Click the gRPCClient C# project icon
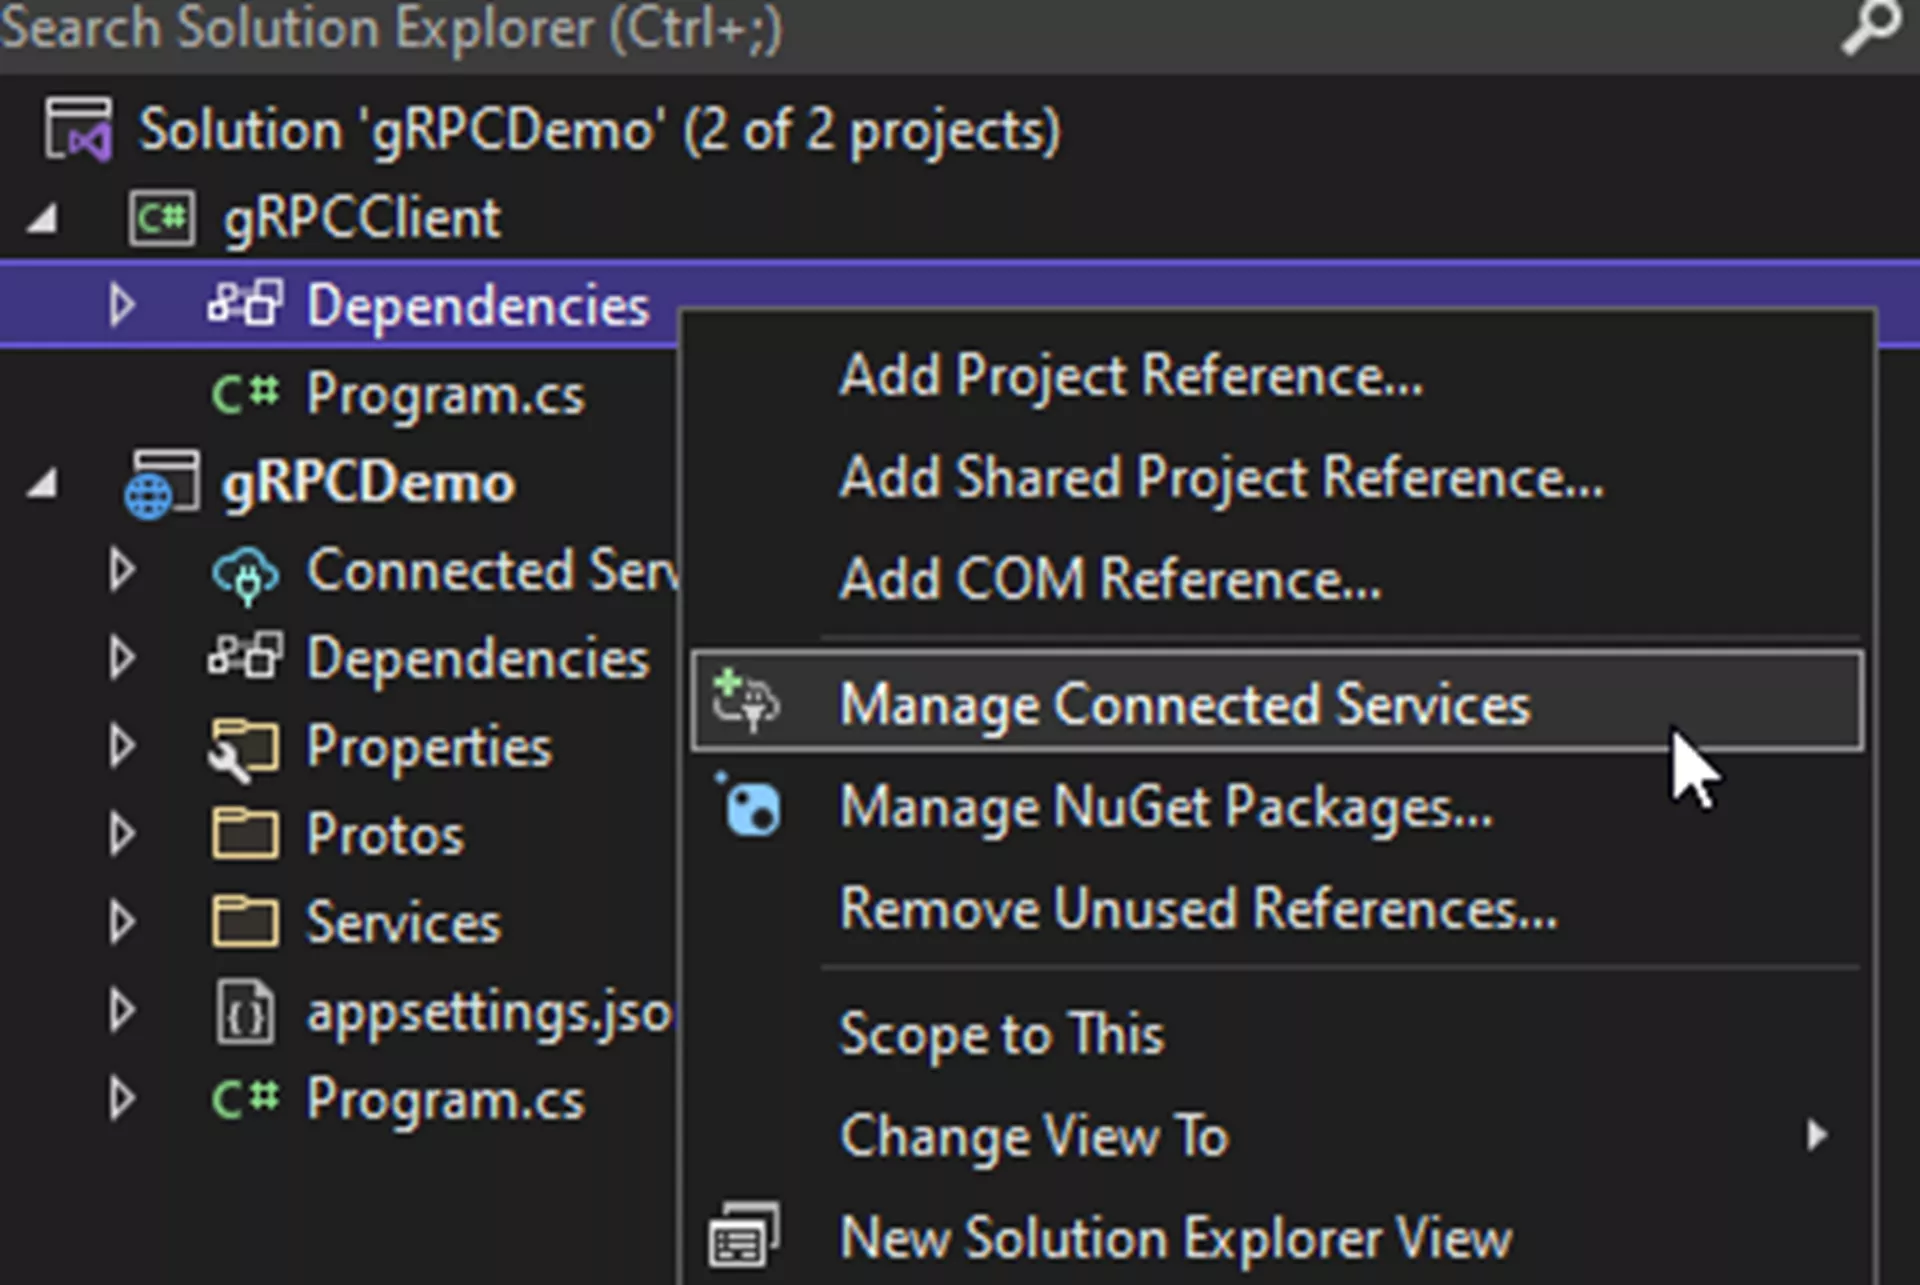The height and width of the screenshot is (1285, 1920). click(161, 217)
